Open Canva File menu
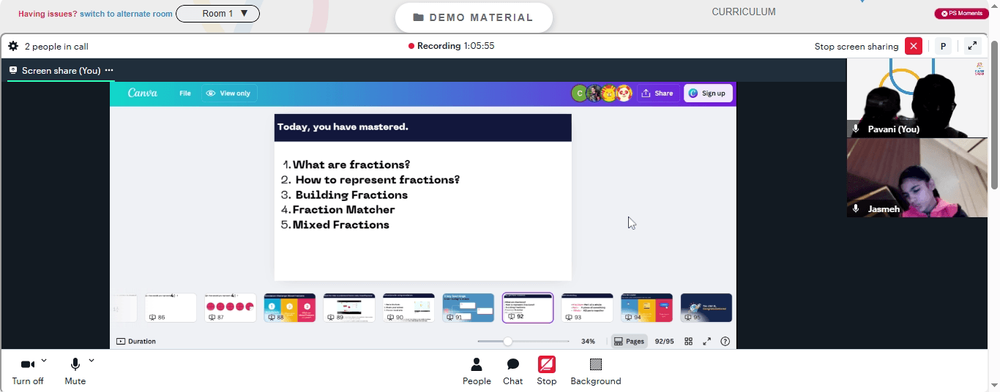 coord(185,93)
